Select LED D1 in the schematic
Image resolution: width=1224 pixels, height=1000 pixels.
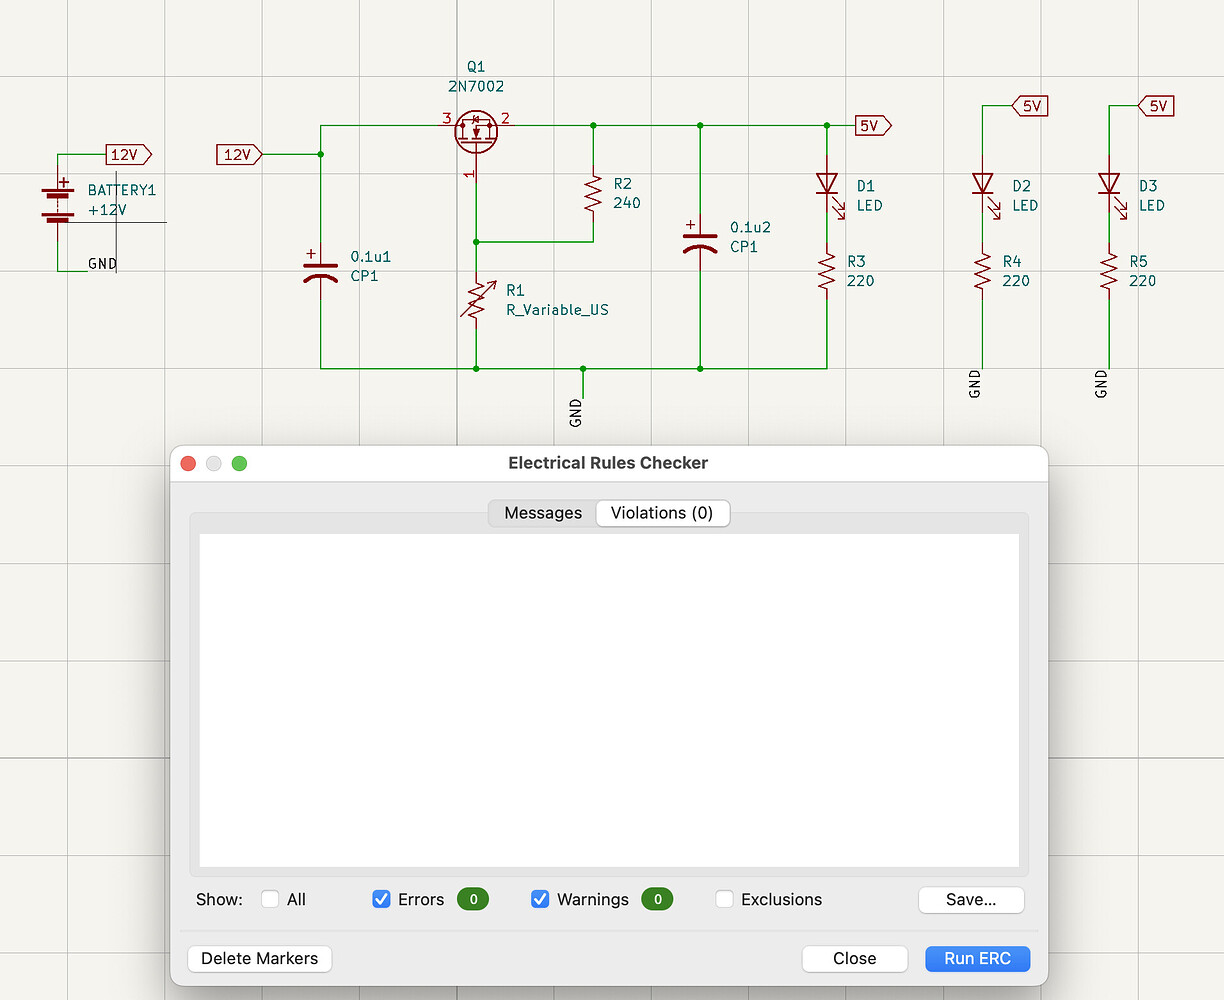pyautogui.click(x=826, y=185)
